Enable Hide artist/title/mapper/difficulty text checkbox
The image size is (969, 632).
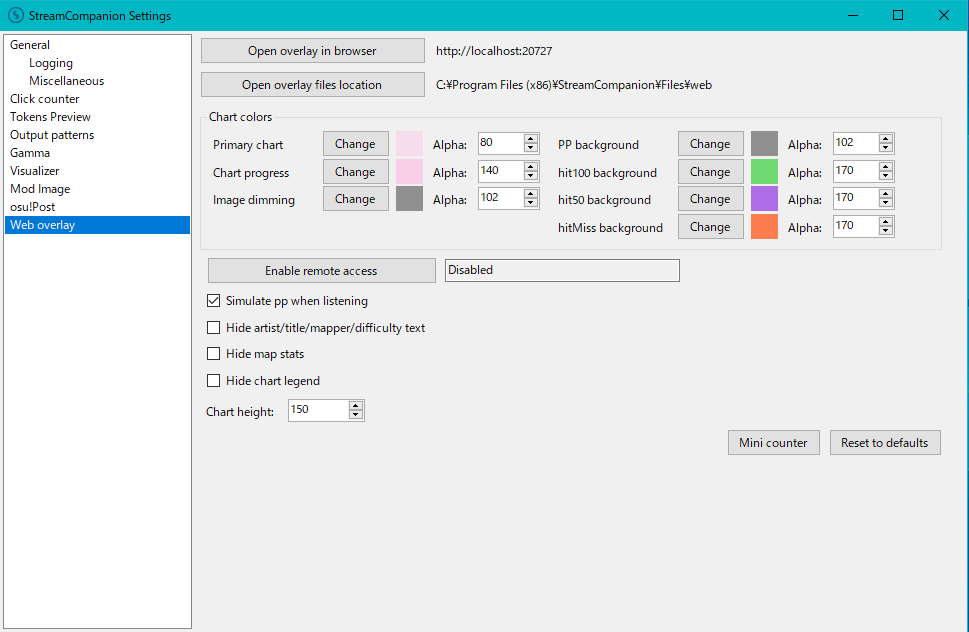(x=213, y=327)
